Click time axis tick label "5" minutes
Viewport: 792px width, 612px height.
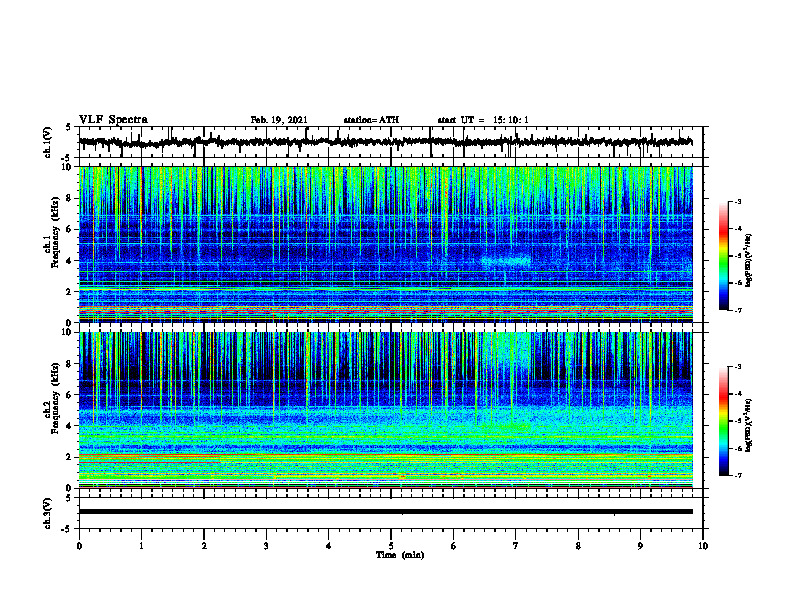tap(391, 546)
